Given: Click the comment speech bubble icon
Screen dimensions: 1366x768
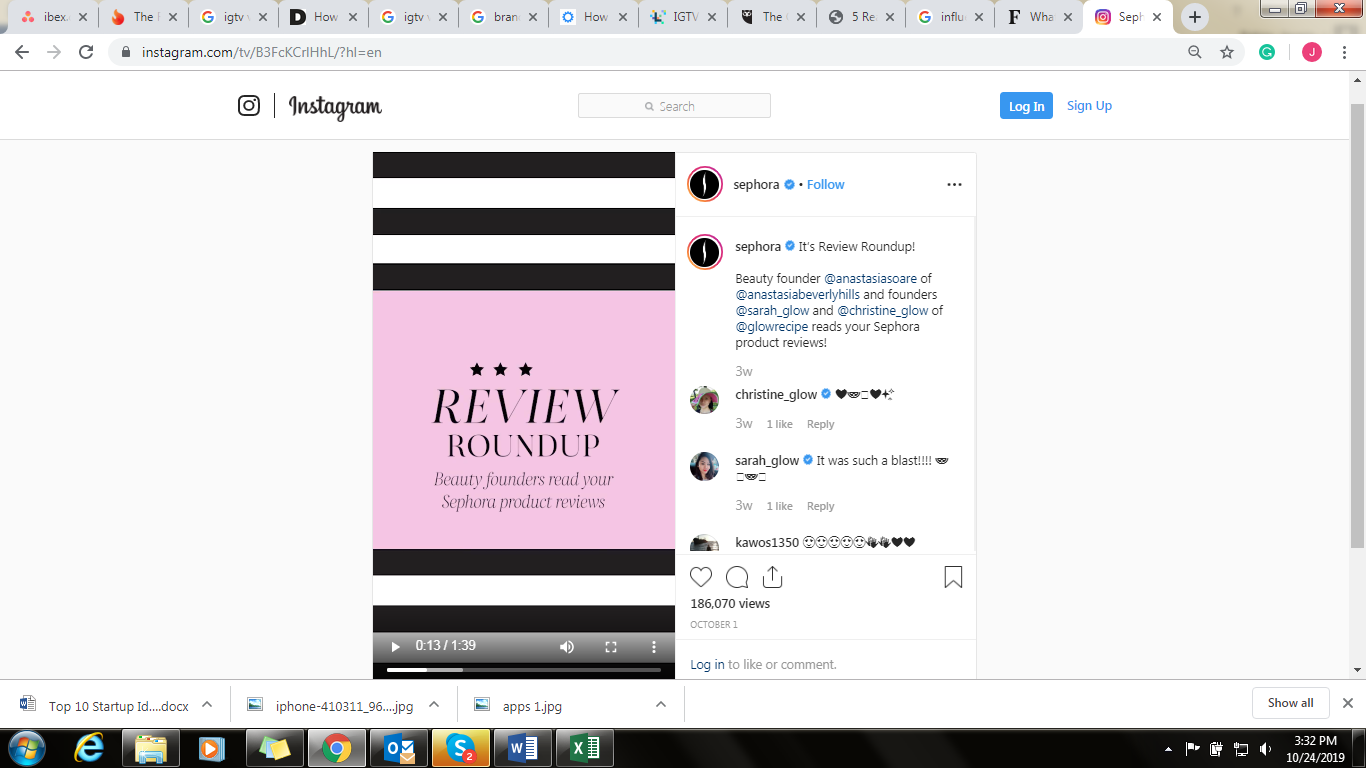Looking at the screenshot, I should click(x=737, y=577).
